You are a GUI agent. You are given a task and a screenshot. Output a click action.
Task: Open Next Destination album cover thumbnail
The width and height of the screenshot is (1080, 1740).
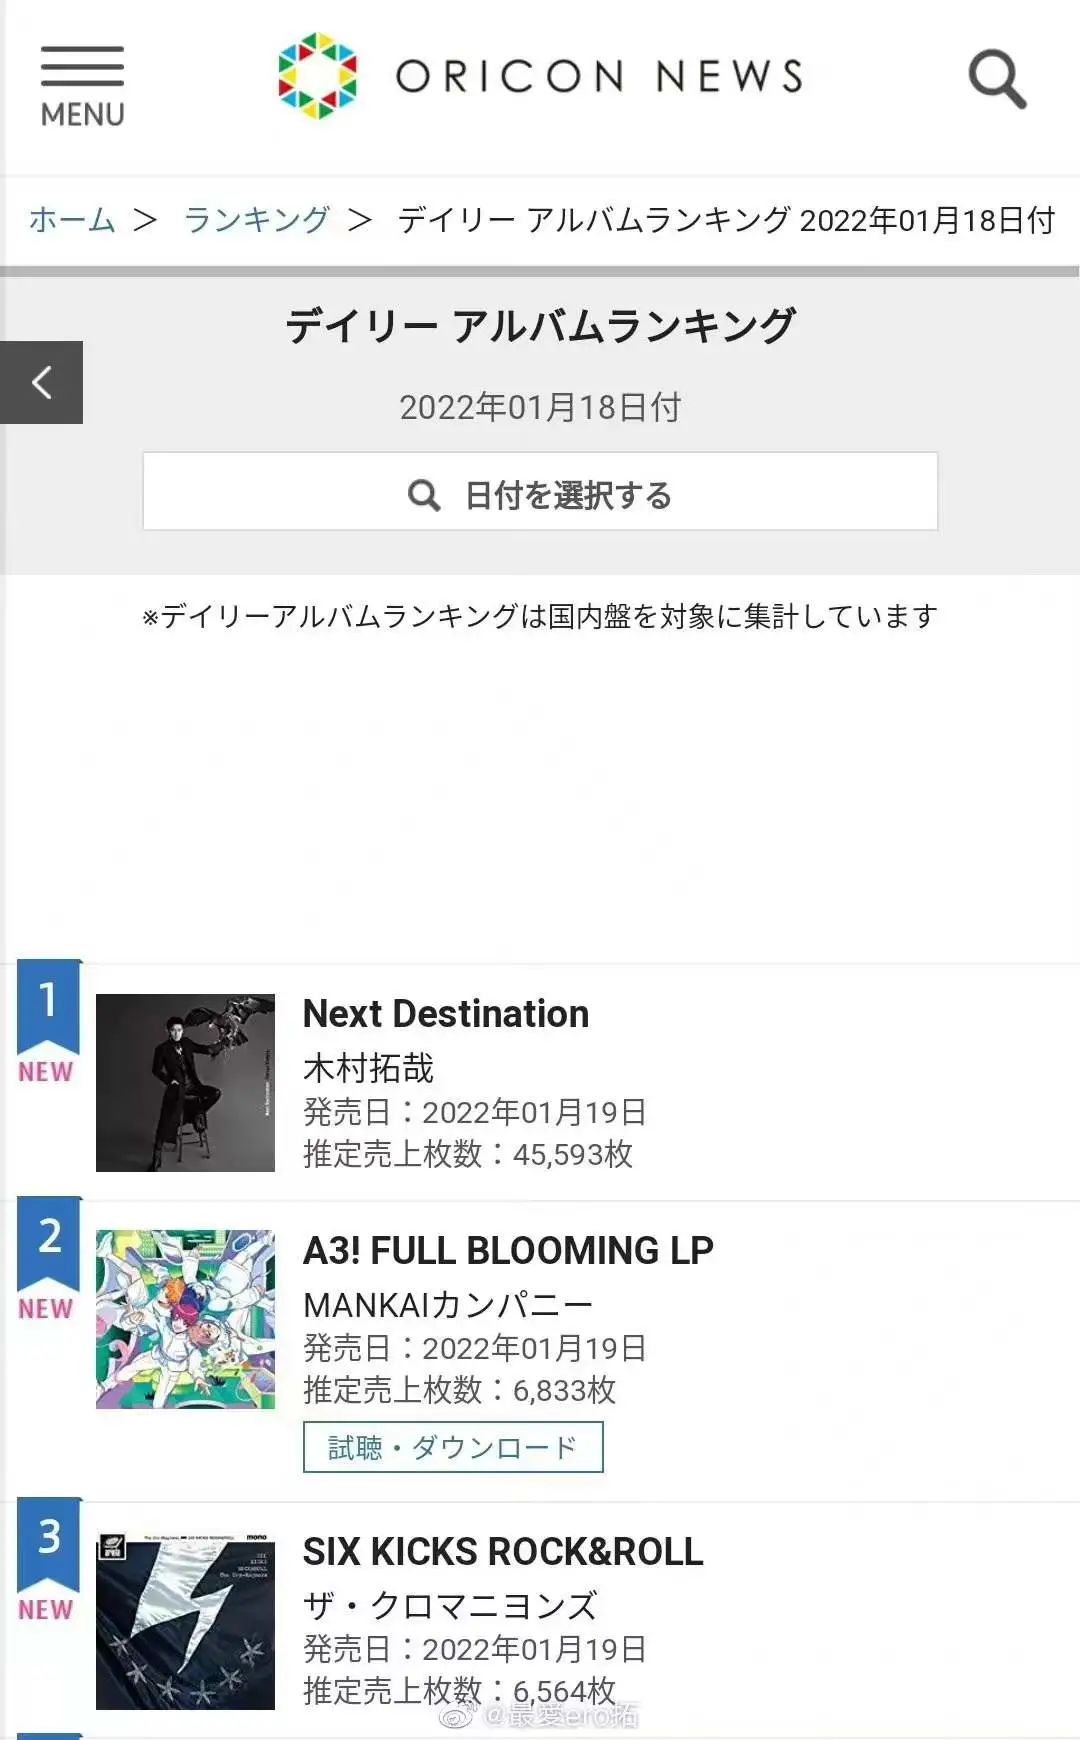tap(185, 1083)
